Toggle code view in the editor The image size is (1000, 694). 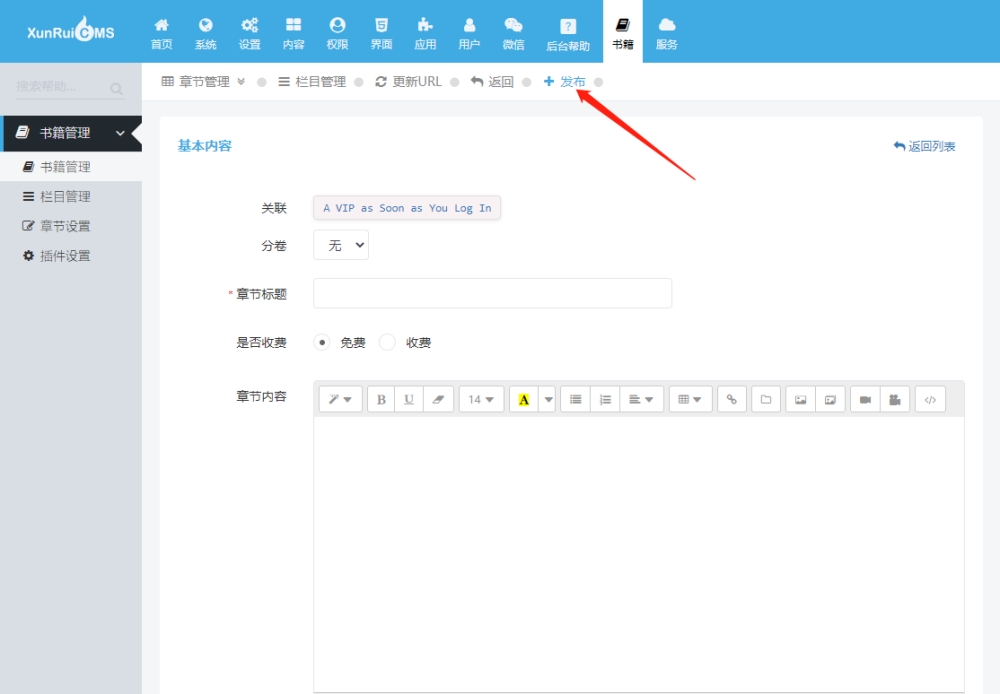[x=930, y=399]
